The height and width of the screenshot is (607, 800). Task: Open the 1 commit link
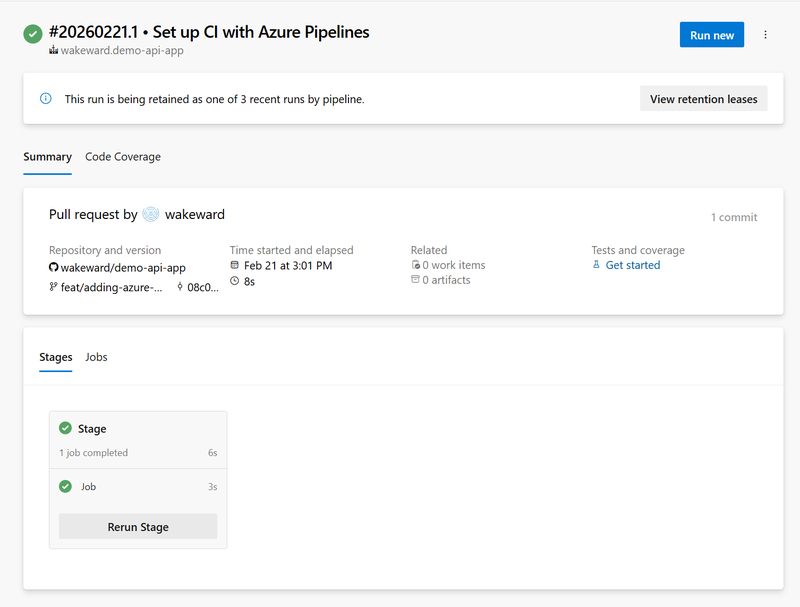[733, 217]
